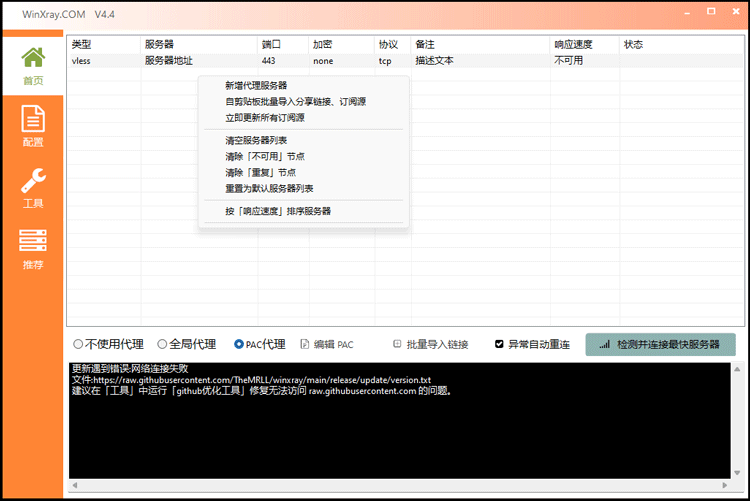750x501 pixels.
Task: Click the 状态 column header
Action: 682,45
